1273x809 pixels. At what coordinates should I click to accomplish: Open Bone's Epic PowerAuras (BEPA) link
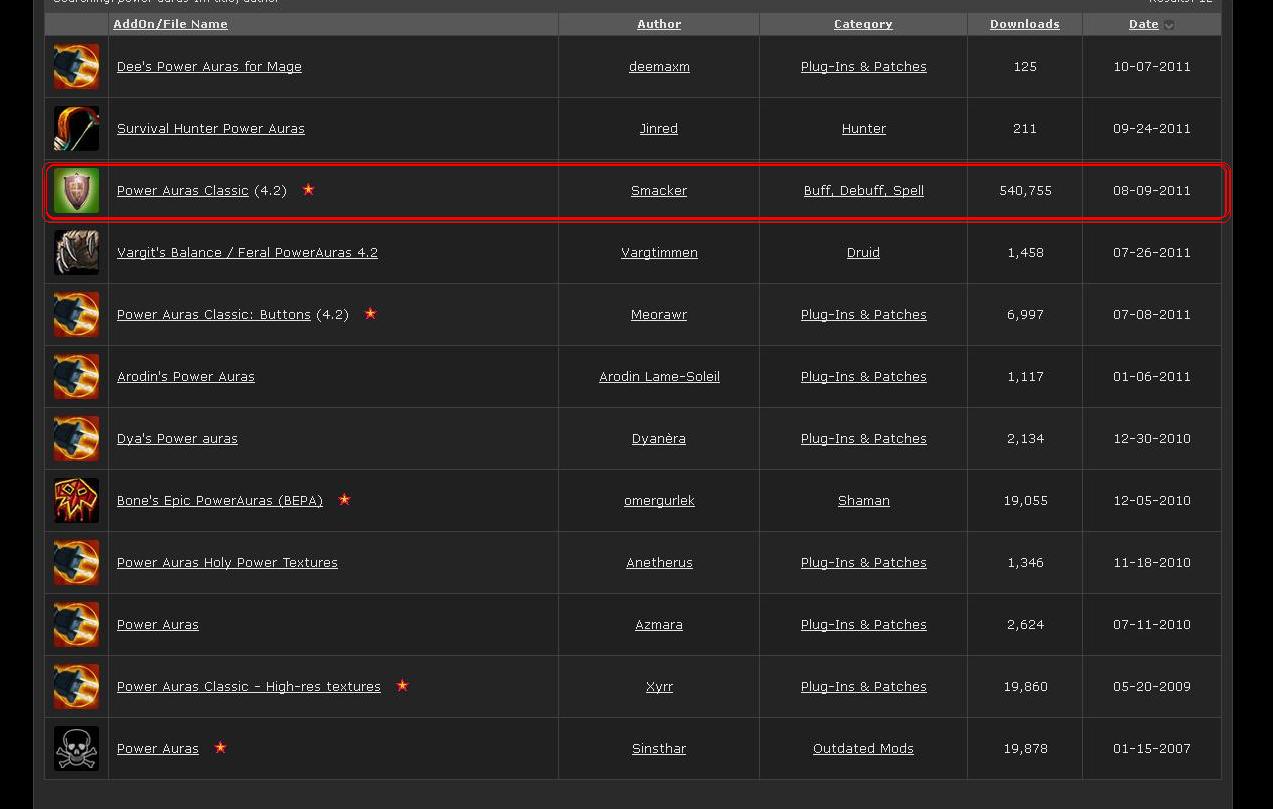click(220, 501)
